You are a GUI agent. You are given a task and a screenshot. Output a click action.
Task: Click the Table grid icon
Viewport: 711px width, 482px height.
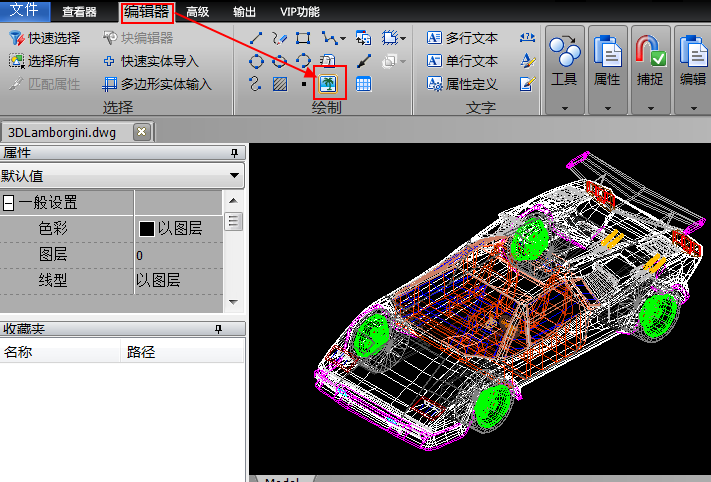click(x=364, y=84)
